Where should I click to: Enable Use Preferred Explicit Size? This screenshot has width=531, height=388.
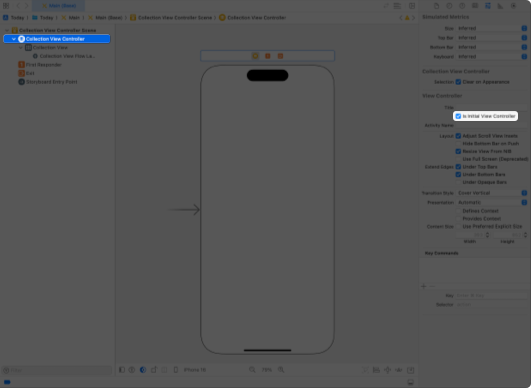click(x=458, y=227)
